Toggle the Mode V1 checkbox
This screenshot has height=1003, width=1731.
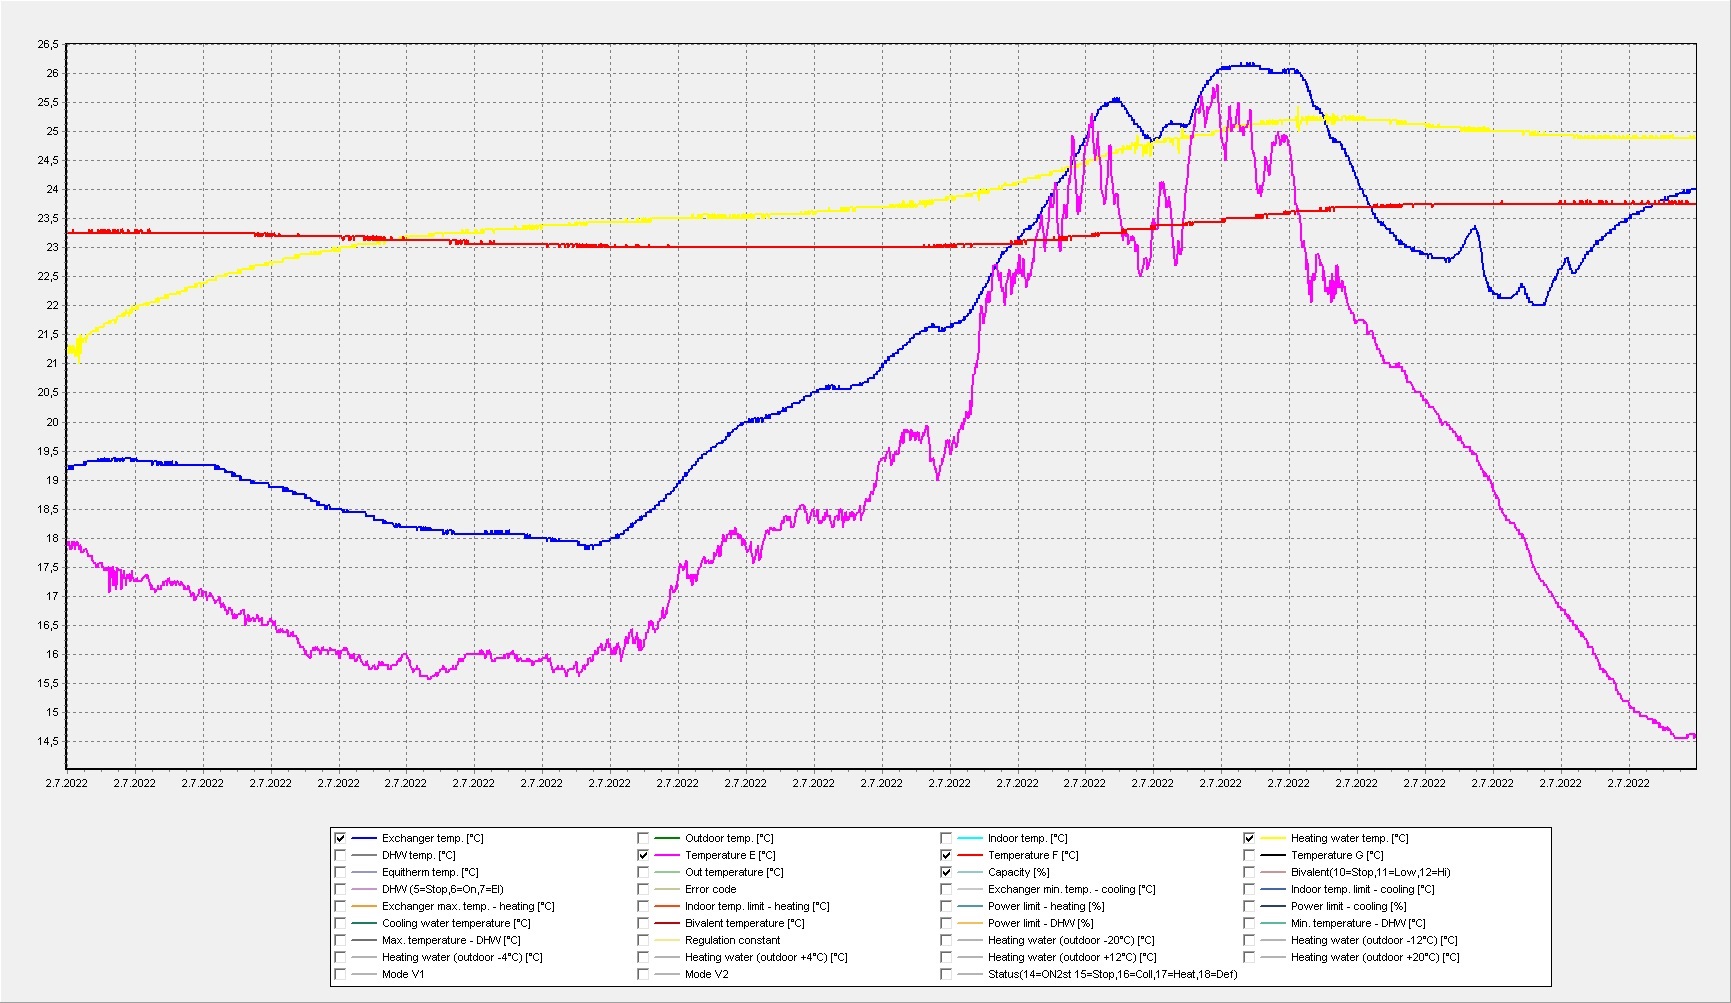tap(340, 974)
